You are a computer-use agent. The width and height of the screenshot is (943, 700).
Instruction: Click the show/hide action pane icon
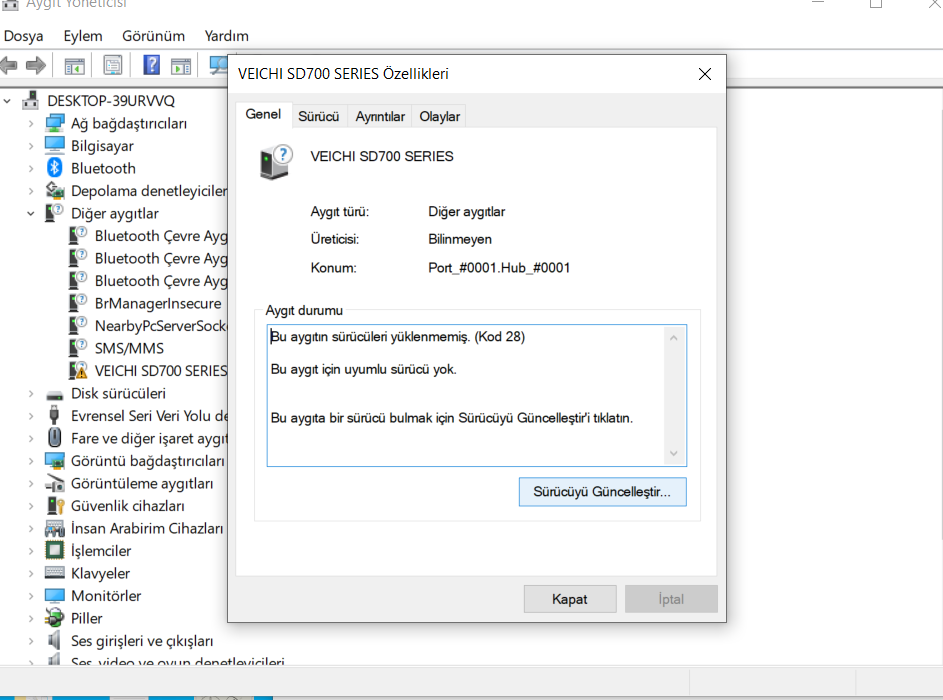coord(181,66)
